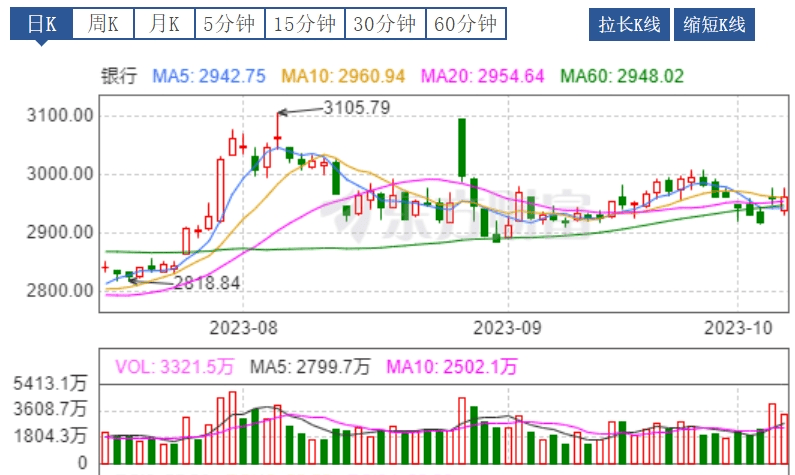The height and width of the screenshot is (475, 795).
Task: Select the 30分钟 interval tab
Action: point(385,24)
